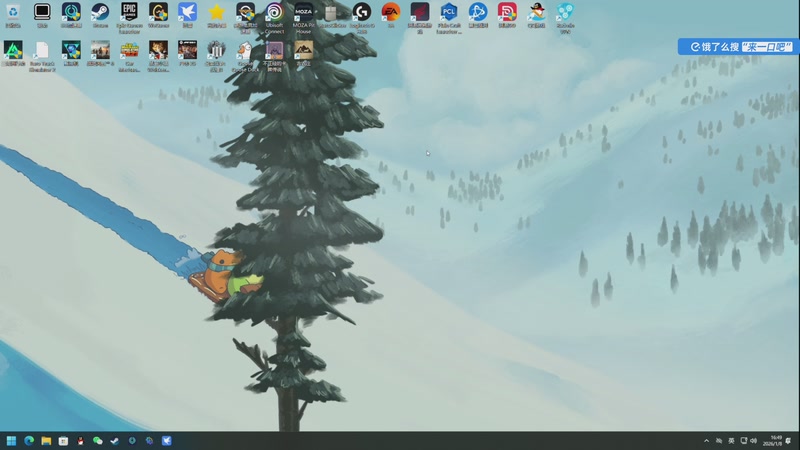
Task: Launch Epic Games Launcher desktop shortcut
Action: tap(129, 17)
